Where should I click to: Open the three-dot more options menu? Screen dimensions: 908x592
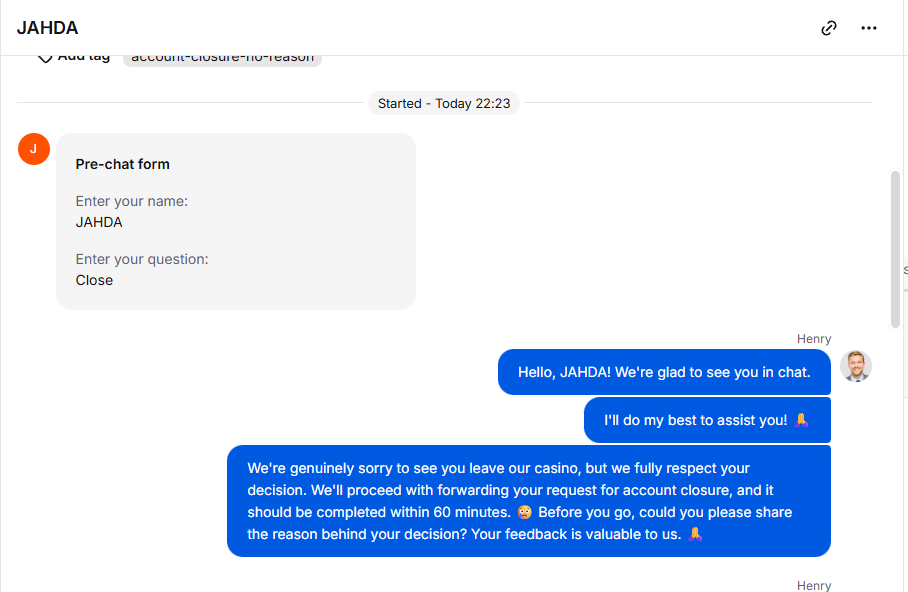[x=868, y=28]
